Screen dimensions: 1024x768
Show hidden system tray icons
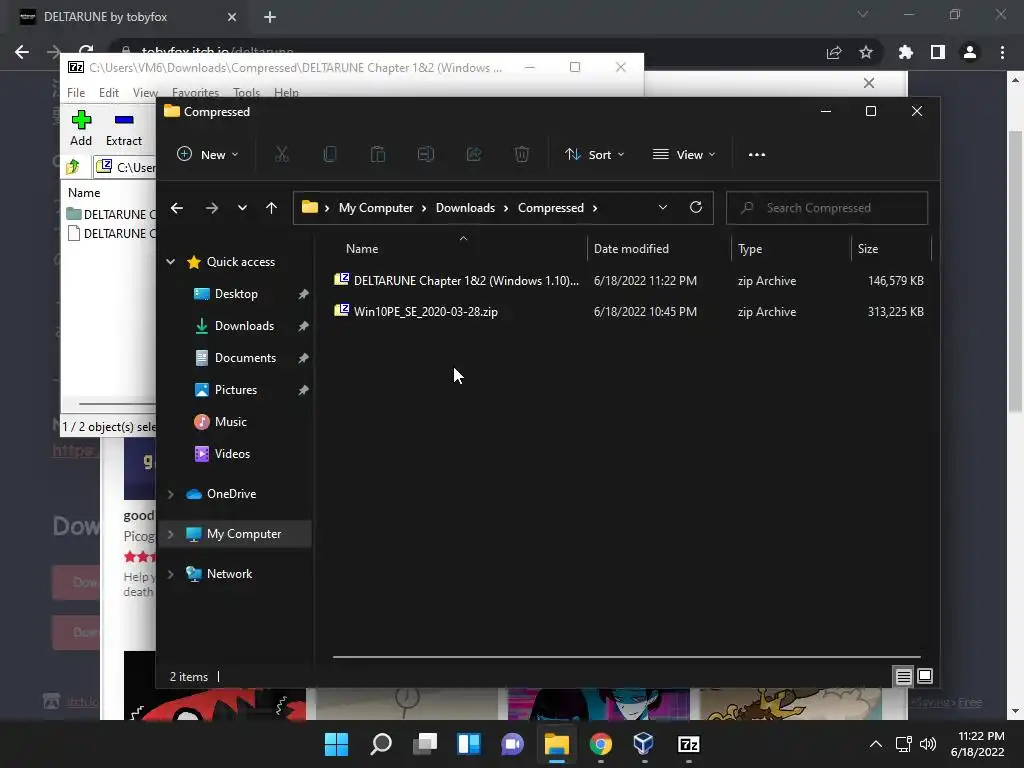(x=876, y=744)
